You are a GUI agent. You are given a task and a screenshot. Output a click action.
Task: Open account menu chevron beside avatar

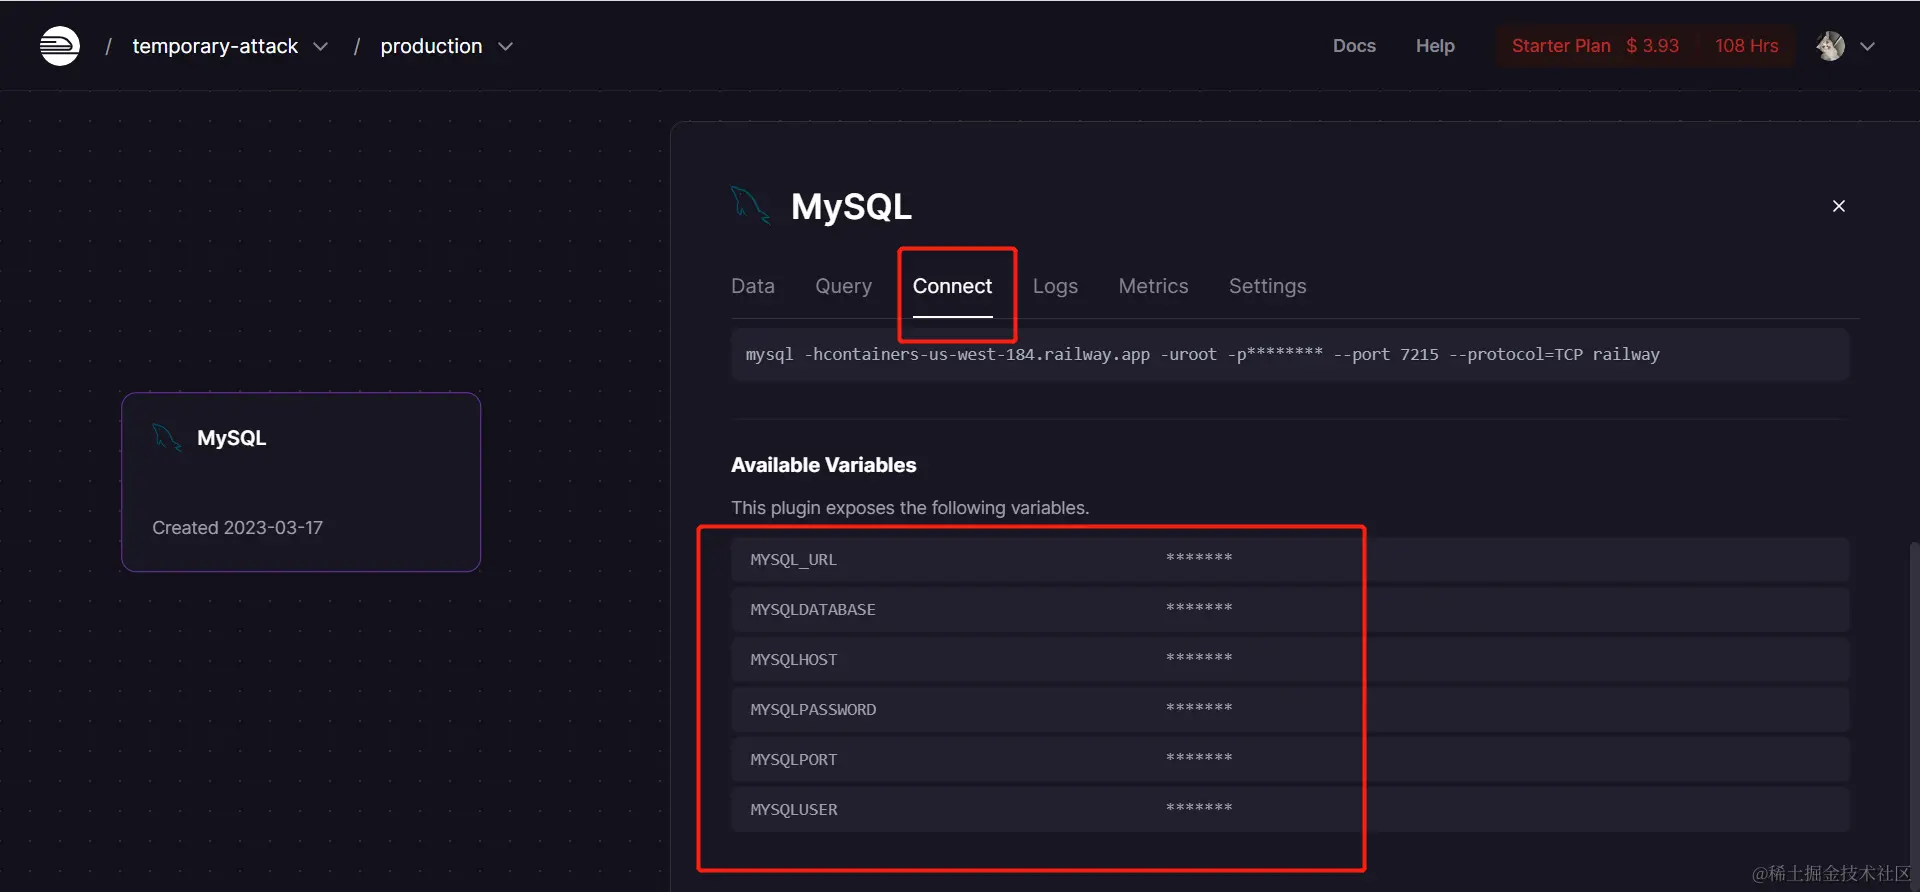(x=1867, y=47)
